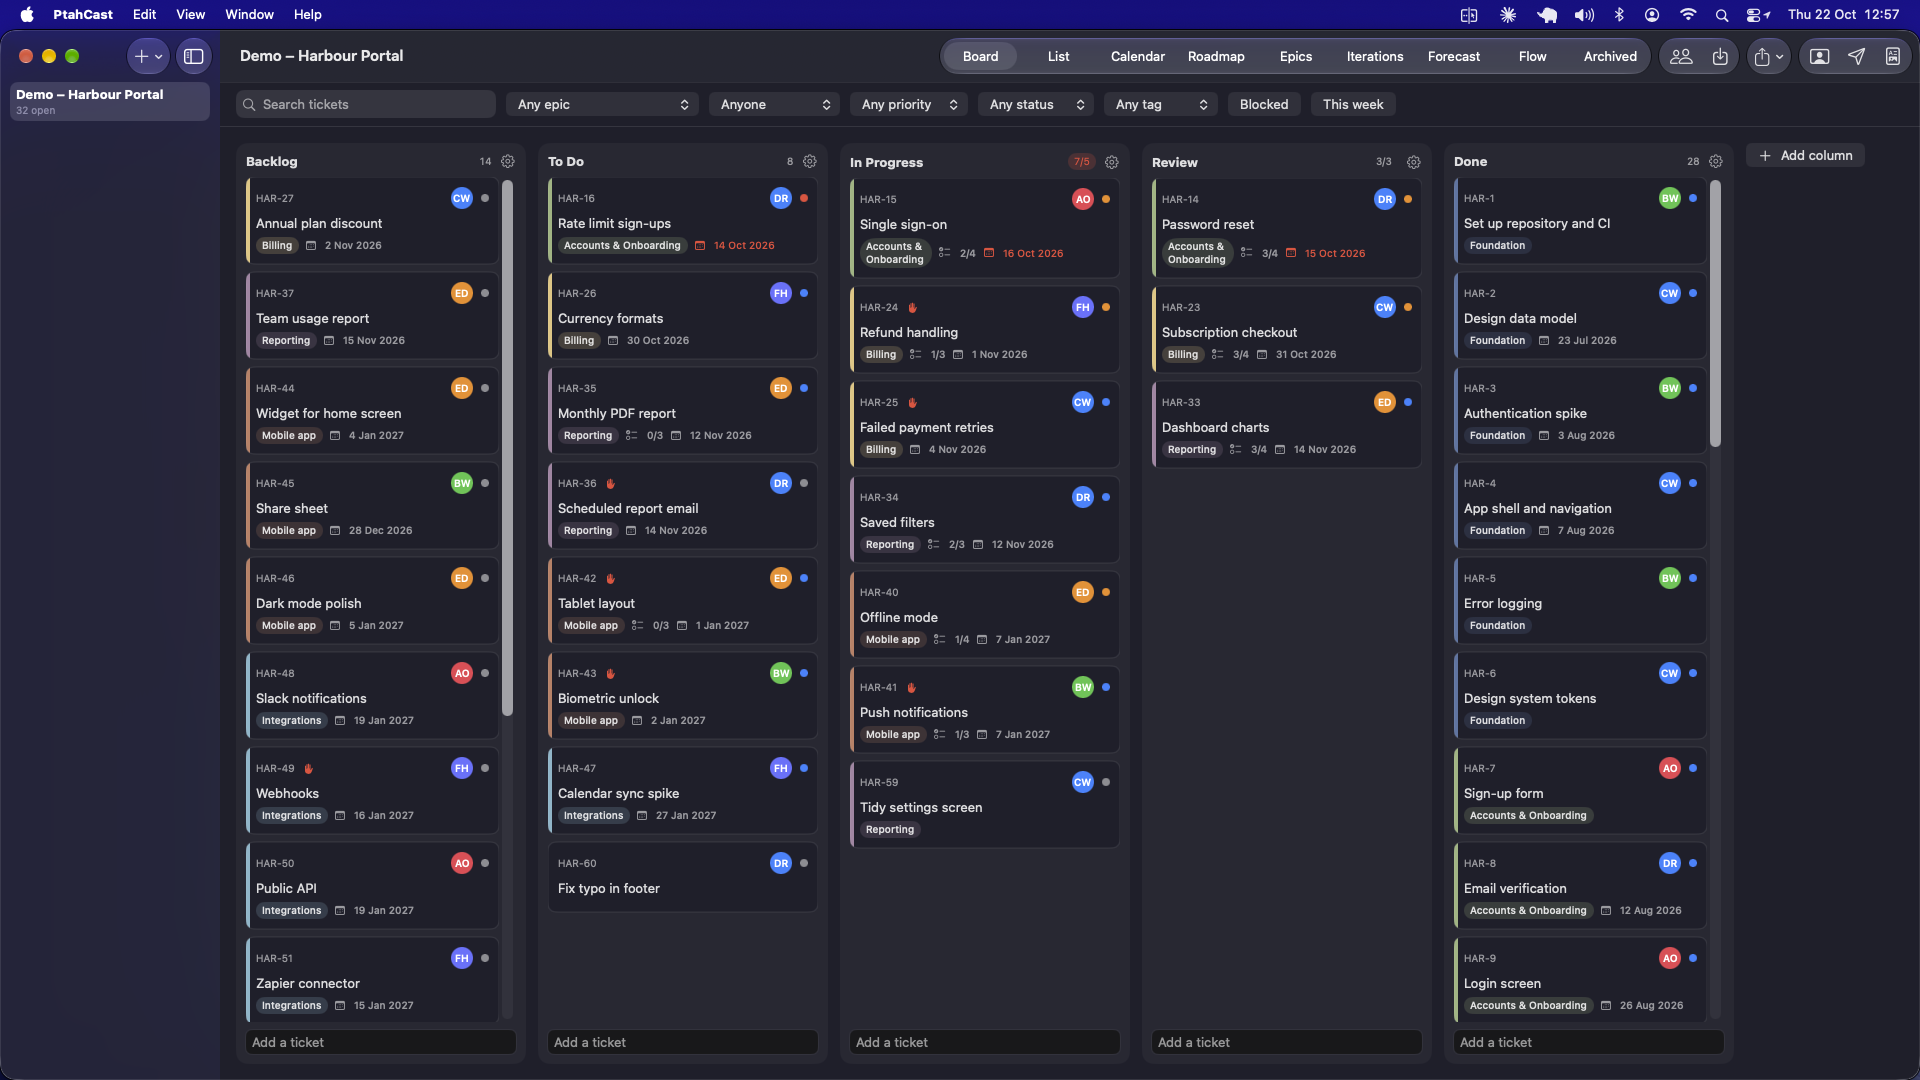Click red status dot on Rate limit sign-ups

pos(804,198)
